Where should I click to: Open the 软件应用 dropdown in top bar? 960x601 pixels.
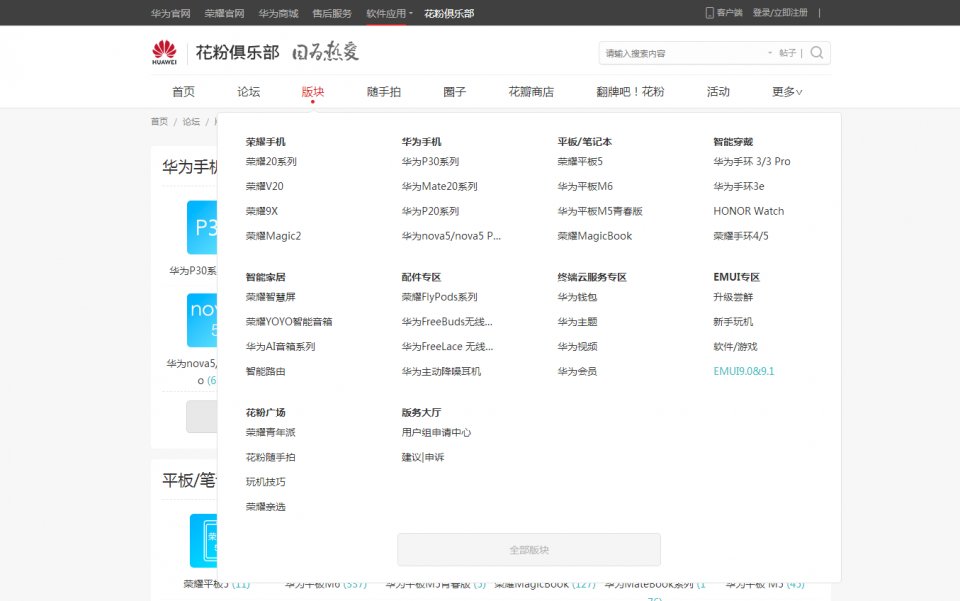389,13
